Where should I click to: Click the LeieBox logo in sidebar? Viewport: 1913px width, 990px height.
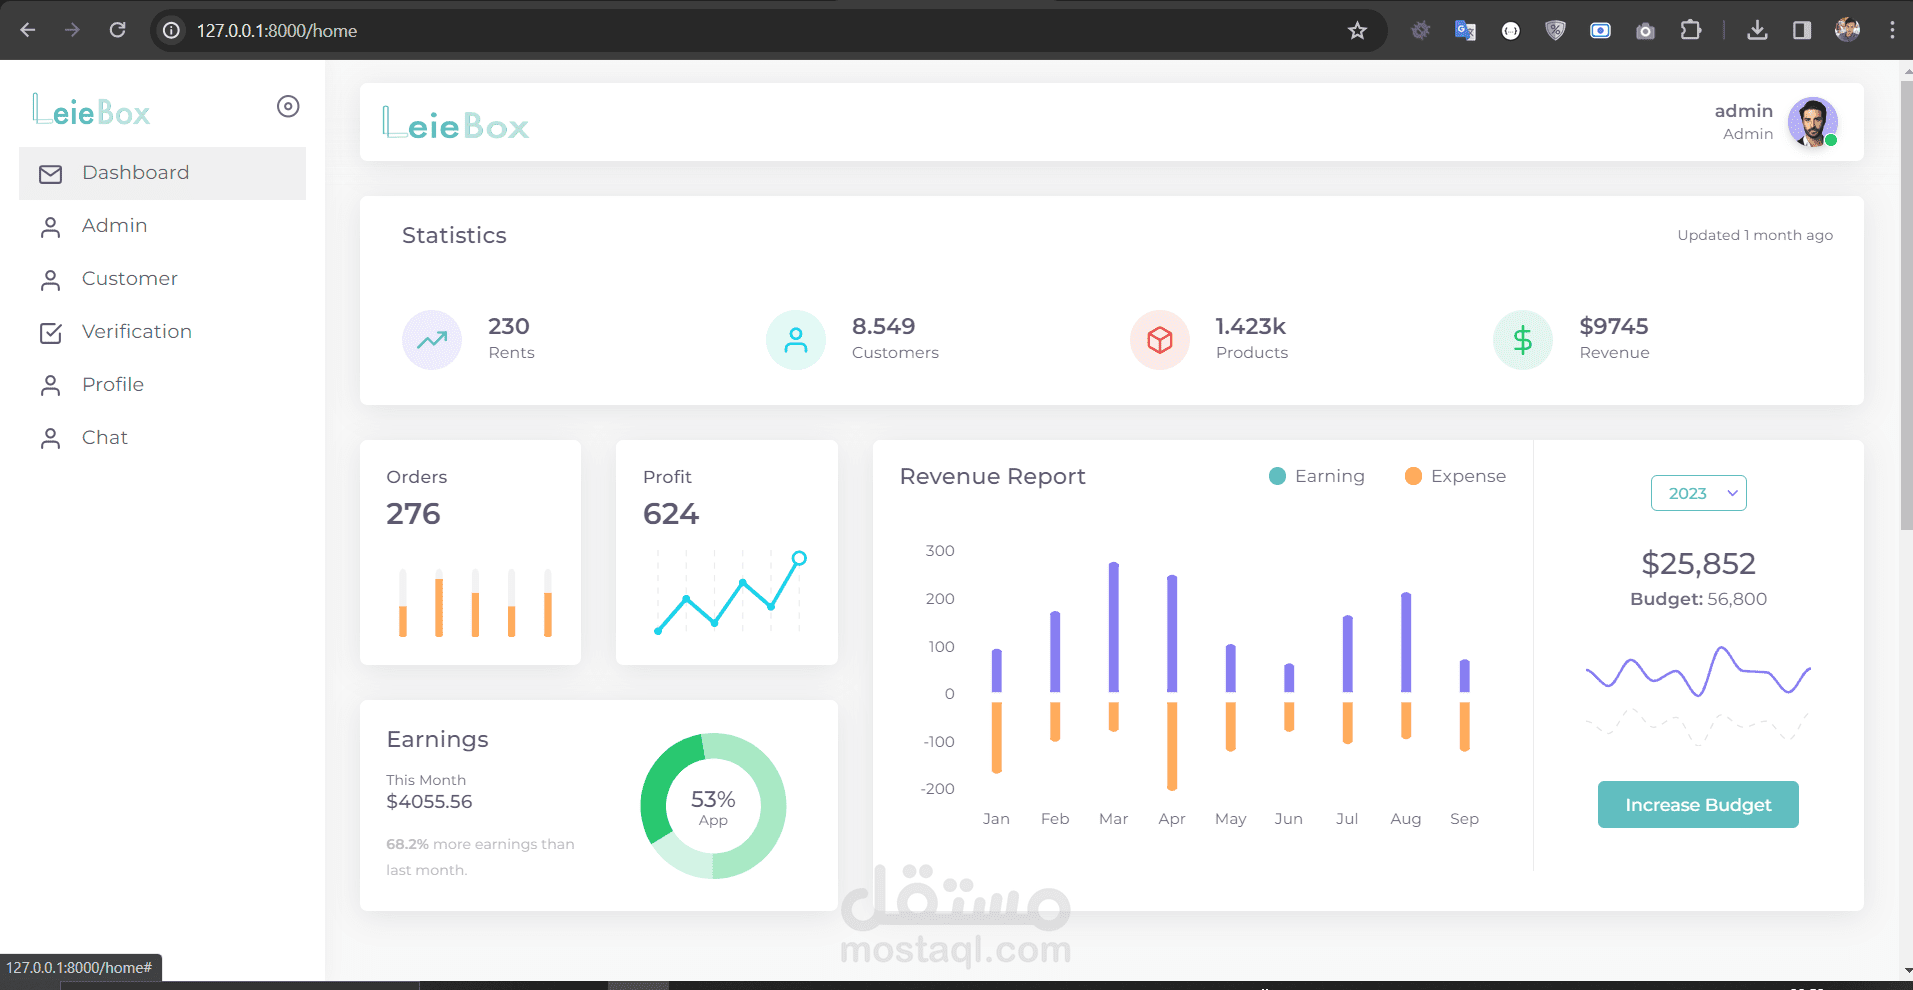pyautogui.click(x=91, y=110)
